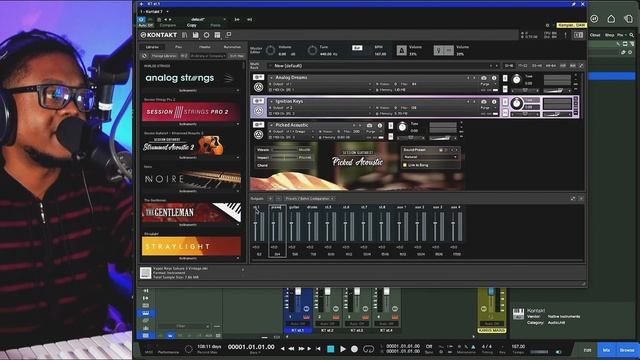The image size is (640, 360).
Task: Switch to the Automation tab
Action: click(232, 47)
